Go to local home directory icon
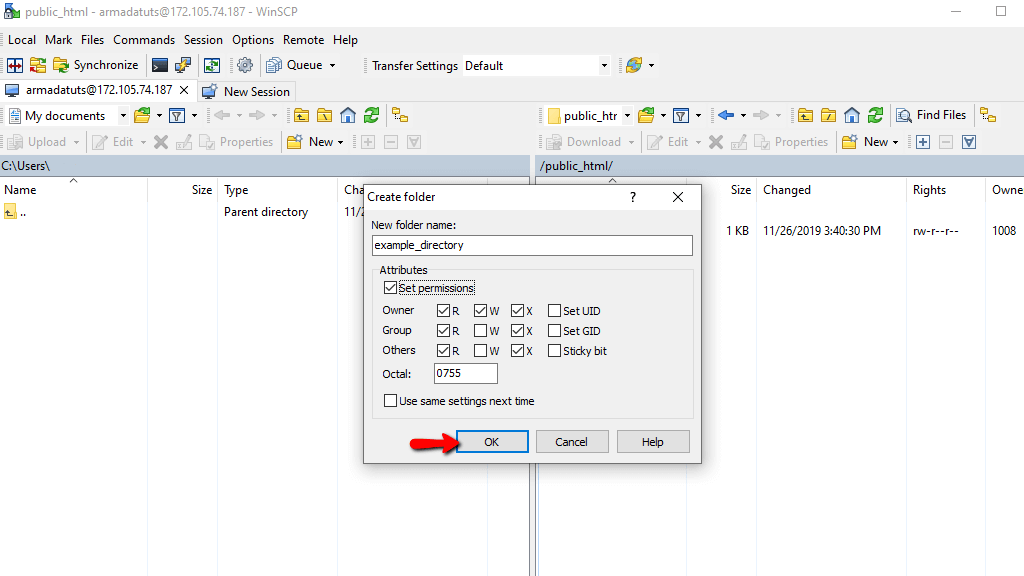 [x=348, y=116]
